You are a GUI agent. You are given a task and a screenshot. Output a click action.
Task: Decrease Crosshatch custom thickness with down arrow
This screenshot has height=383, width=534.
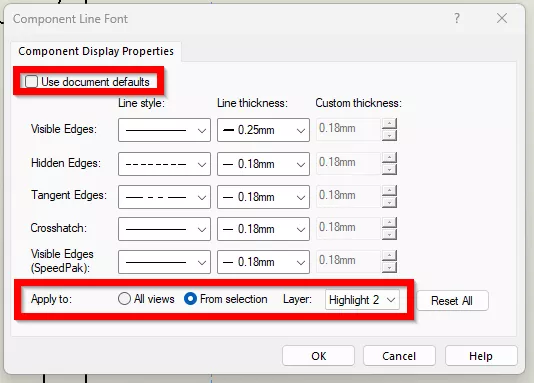point(389,235)
